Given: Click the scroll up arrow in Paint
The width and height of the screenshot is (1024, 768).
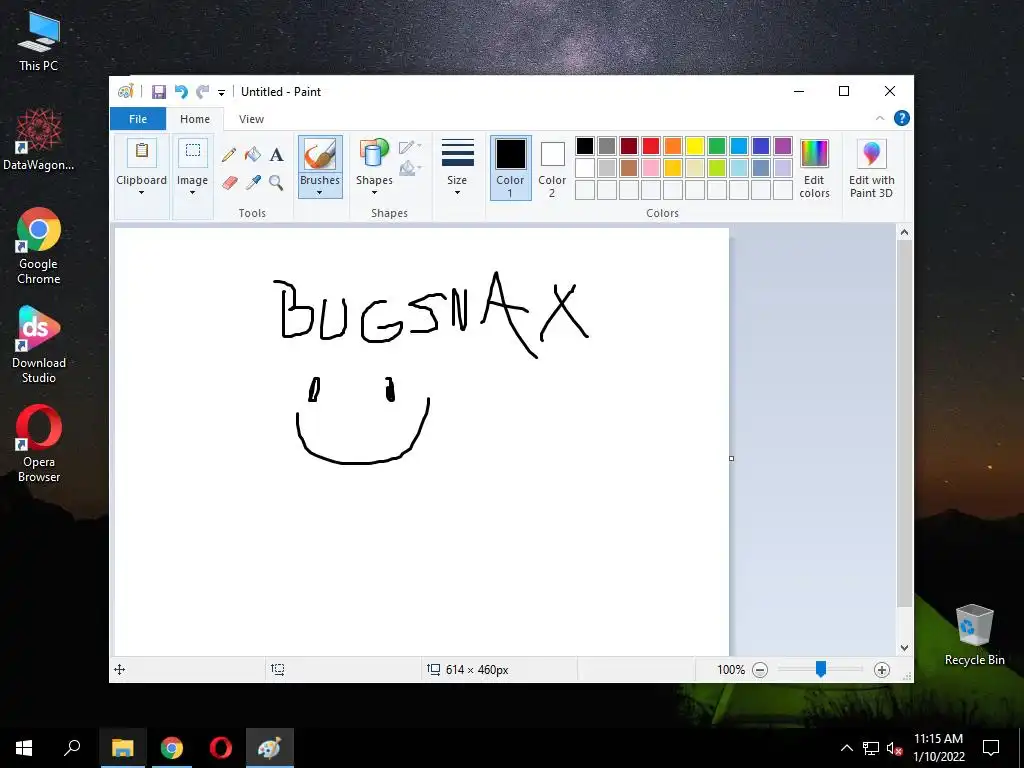Looking at the screenshot, I should click(x=904, y=232).
